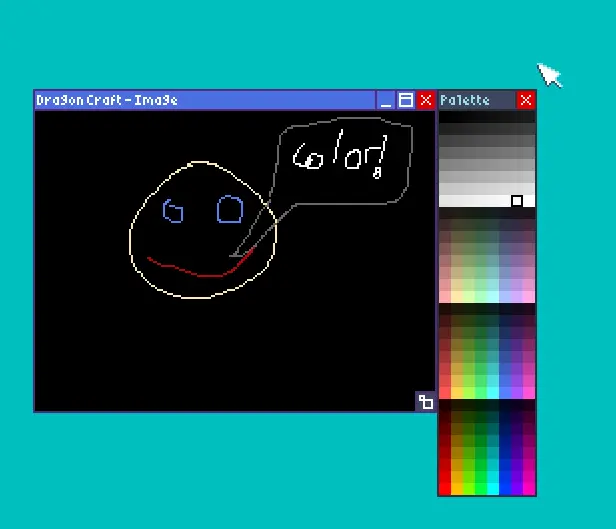This screenshot has height=529, width=616.
Task: Click the right blue eye of the drawn face
Action: click(x=230, y=209)
